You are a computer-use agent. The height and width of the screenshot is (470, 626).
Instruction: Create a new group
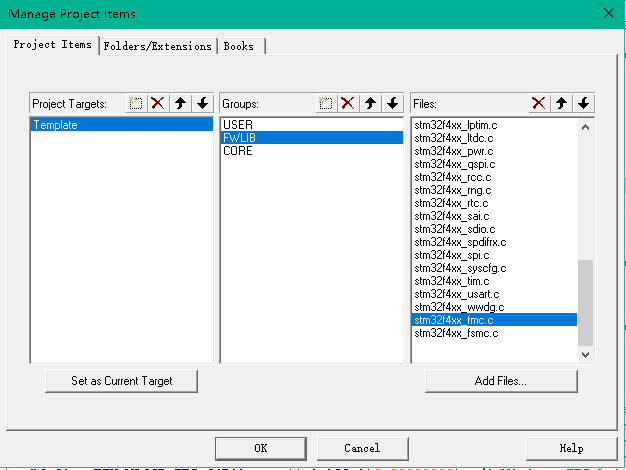[326, 103]
